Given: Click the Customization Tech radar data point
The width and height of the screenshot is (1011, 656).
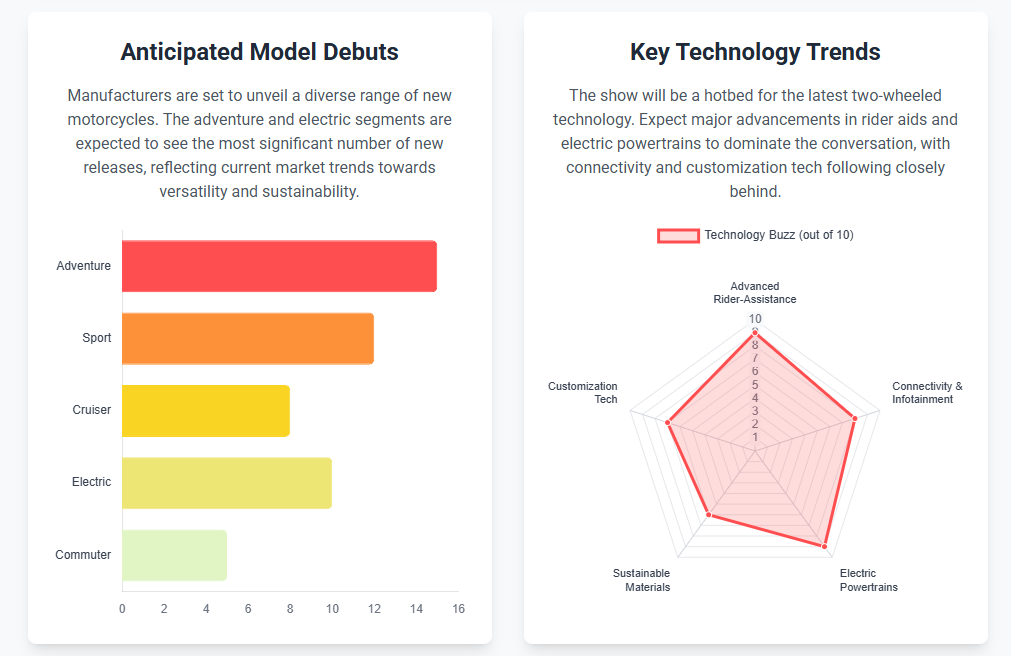Looking at the screenshot, I should coord(667,423).
